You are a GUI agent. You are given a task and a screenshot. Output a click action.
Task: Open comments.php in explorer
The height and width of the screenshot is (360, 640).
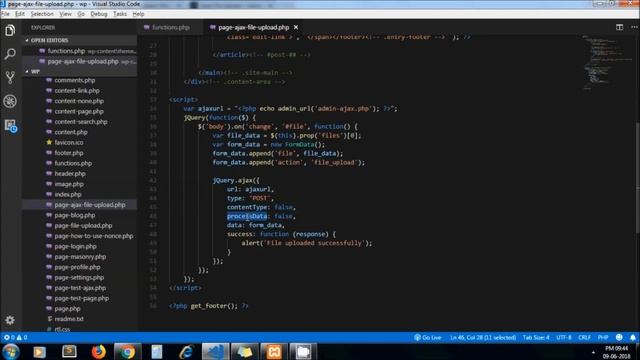pos(75,80)
